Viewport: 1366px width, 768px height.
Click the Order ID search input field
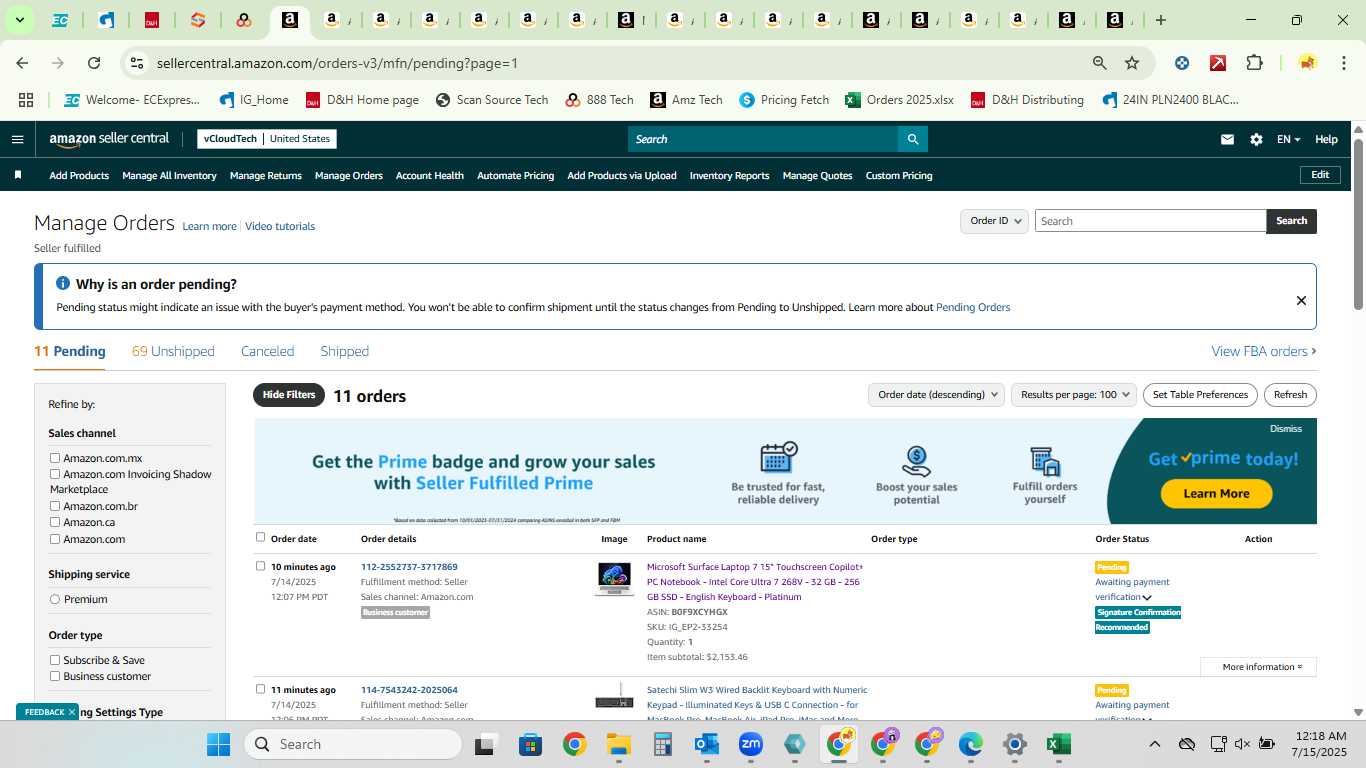(x=1150, y=221)
